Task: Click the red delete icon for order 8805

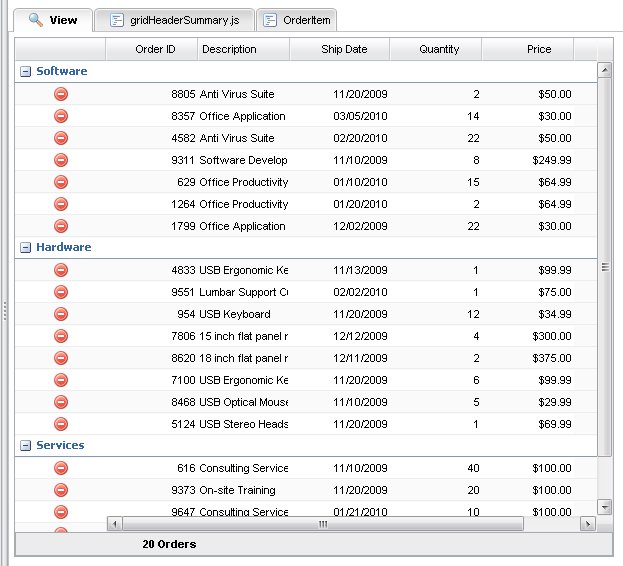Action: [60, 94]
